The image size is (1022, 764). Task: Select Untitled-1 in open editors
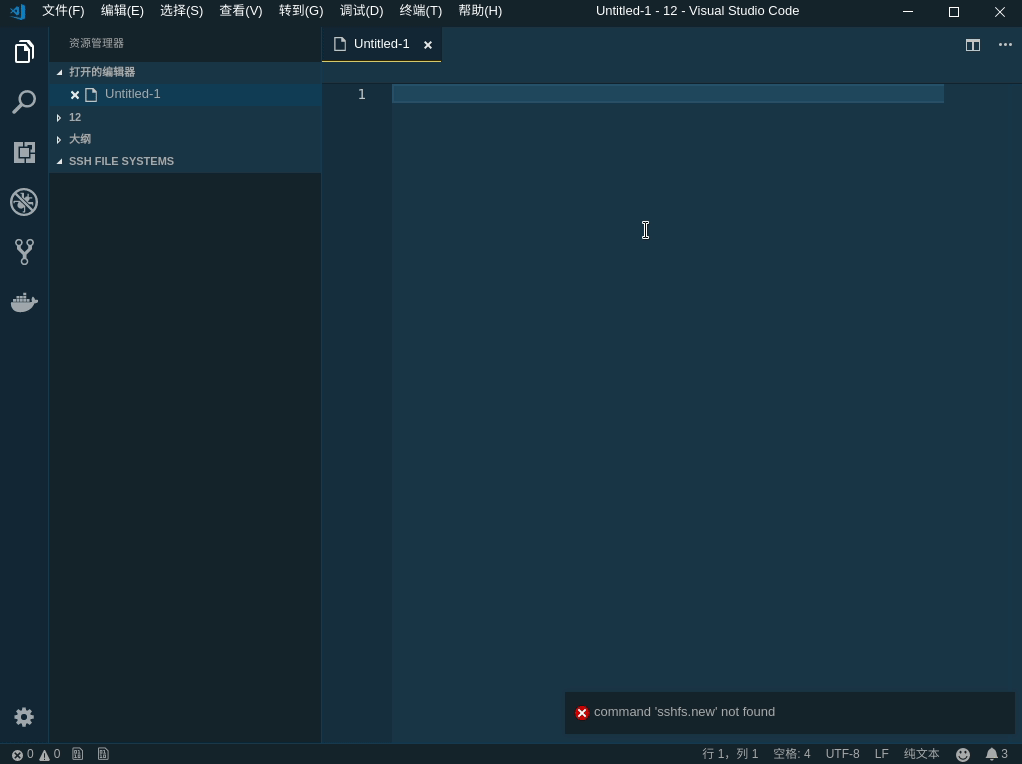coord(185,95)
